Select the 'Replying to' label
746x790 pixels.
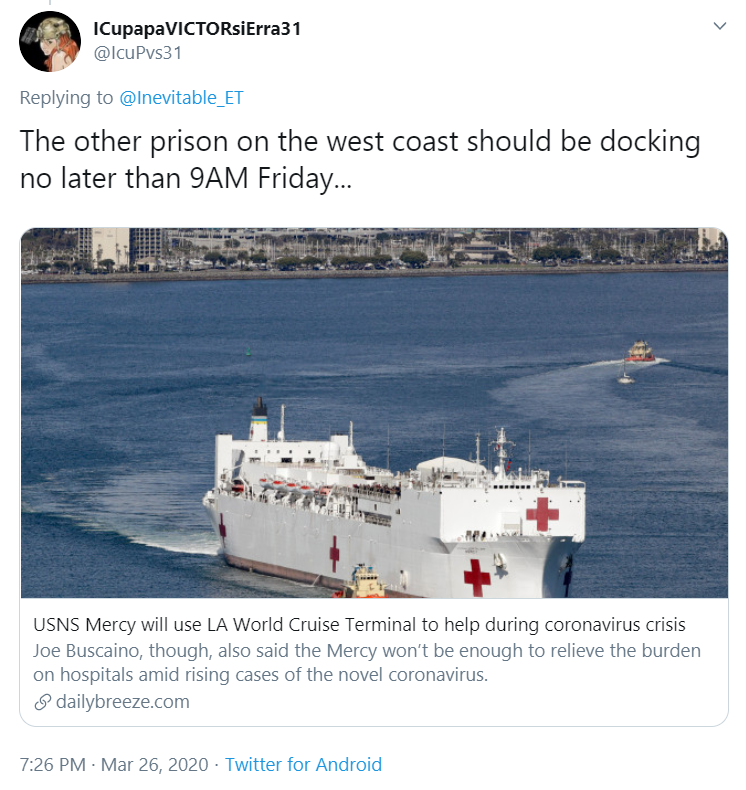click(x=66, y=98)
